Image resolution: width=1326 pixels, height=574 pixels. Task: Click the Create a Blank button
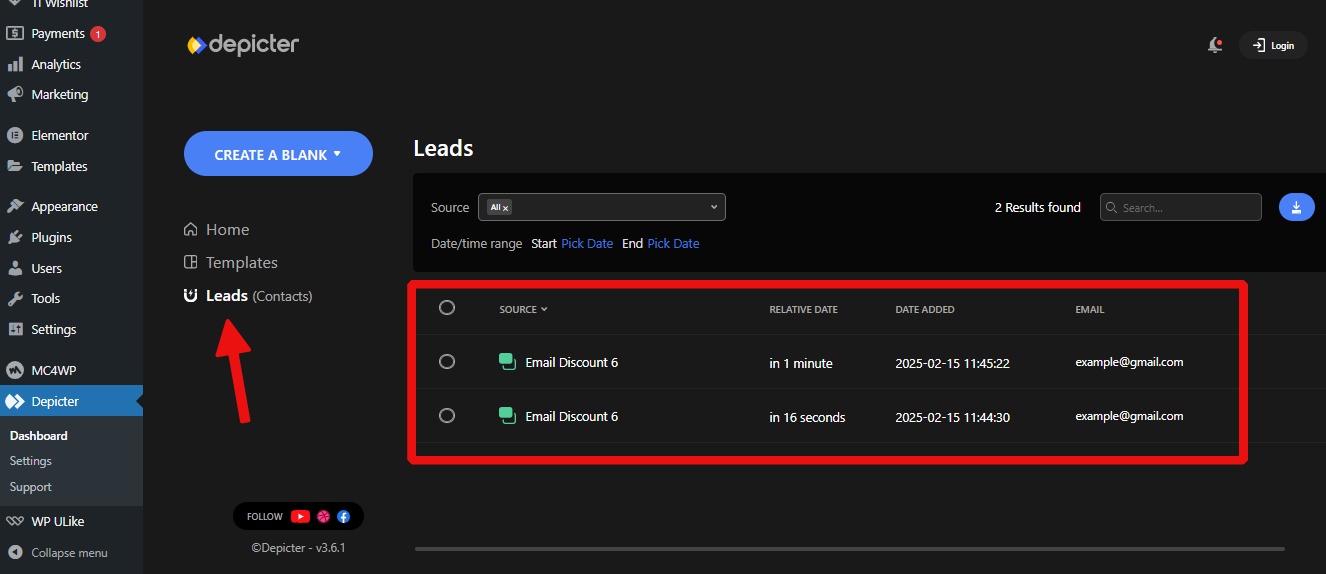tap(278, 154)
